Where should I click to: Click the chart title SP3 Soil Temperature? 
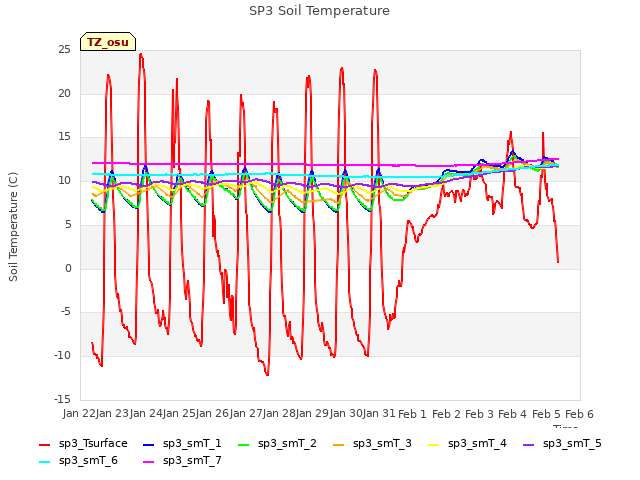319,11
